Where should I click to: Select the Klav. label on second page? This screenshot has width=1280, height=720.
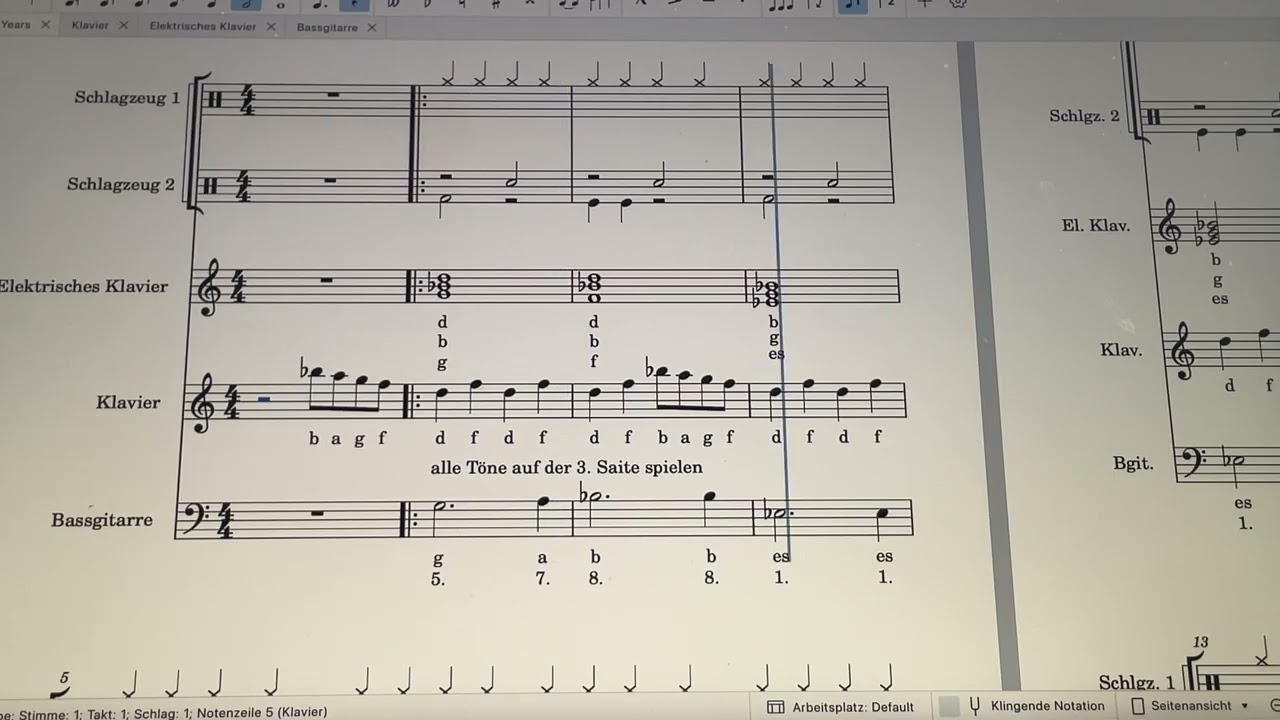[x=1121, y=350]
